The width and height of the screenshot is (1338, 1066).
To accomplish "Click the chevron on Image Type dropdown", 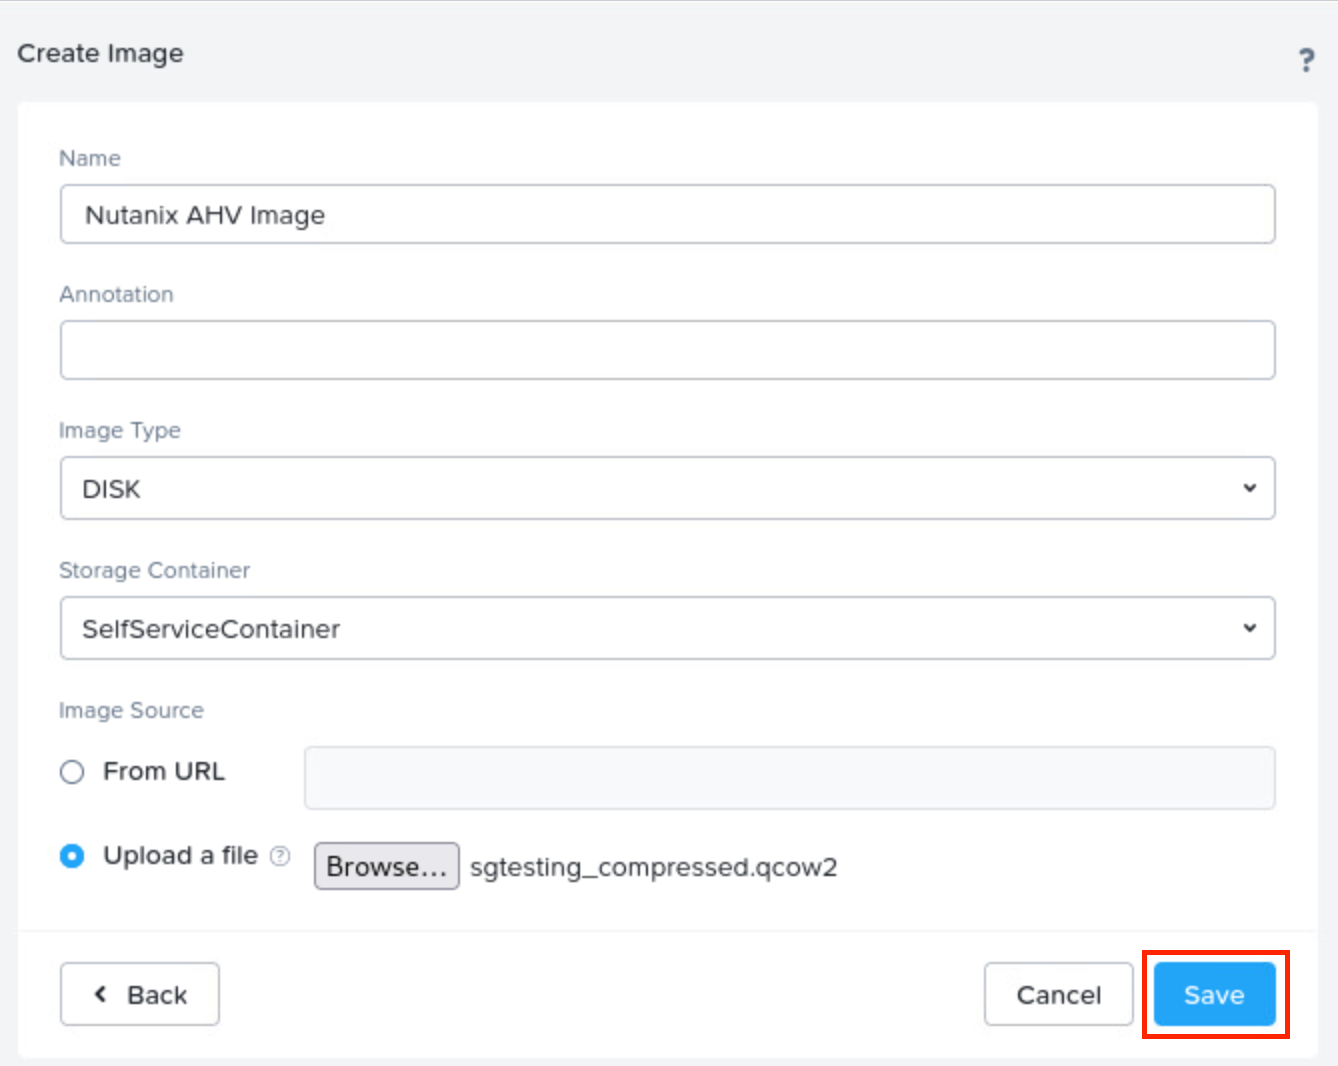I will (x=1249, y=488).
